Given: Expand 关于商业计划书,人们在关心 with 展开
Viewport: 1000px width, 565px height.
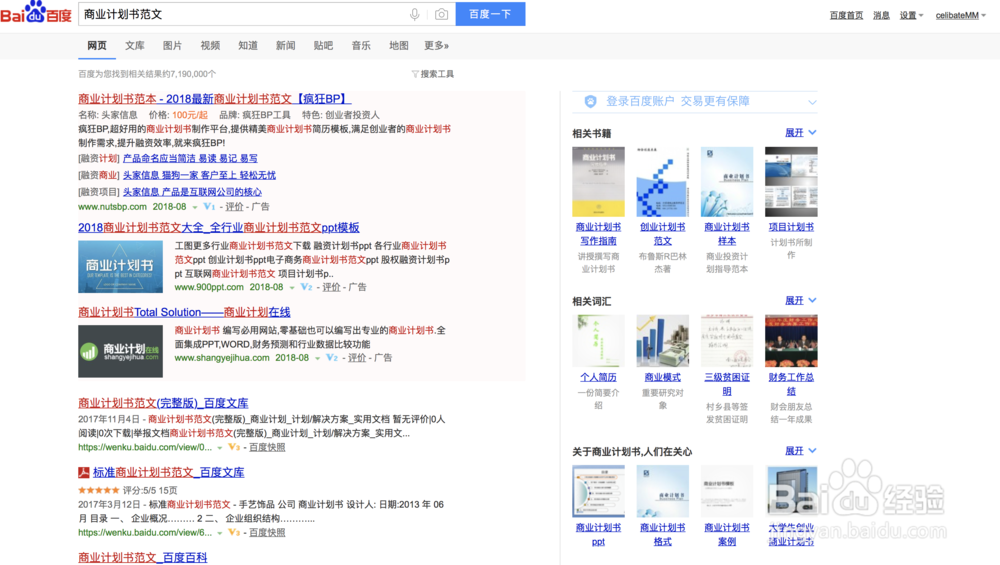Looking at the screenshot, I should tap(800, 451).
